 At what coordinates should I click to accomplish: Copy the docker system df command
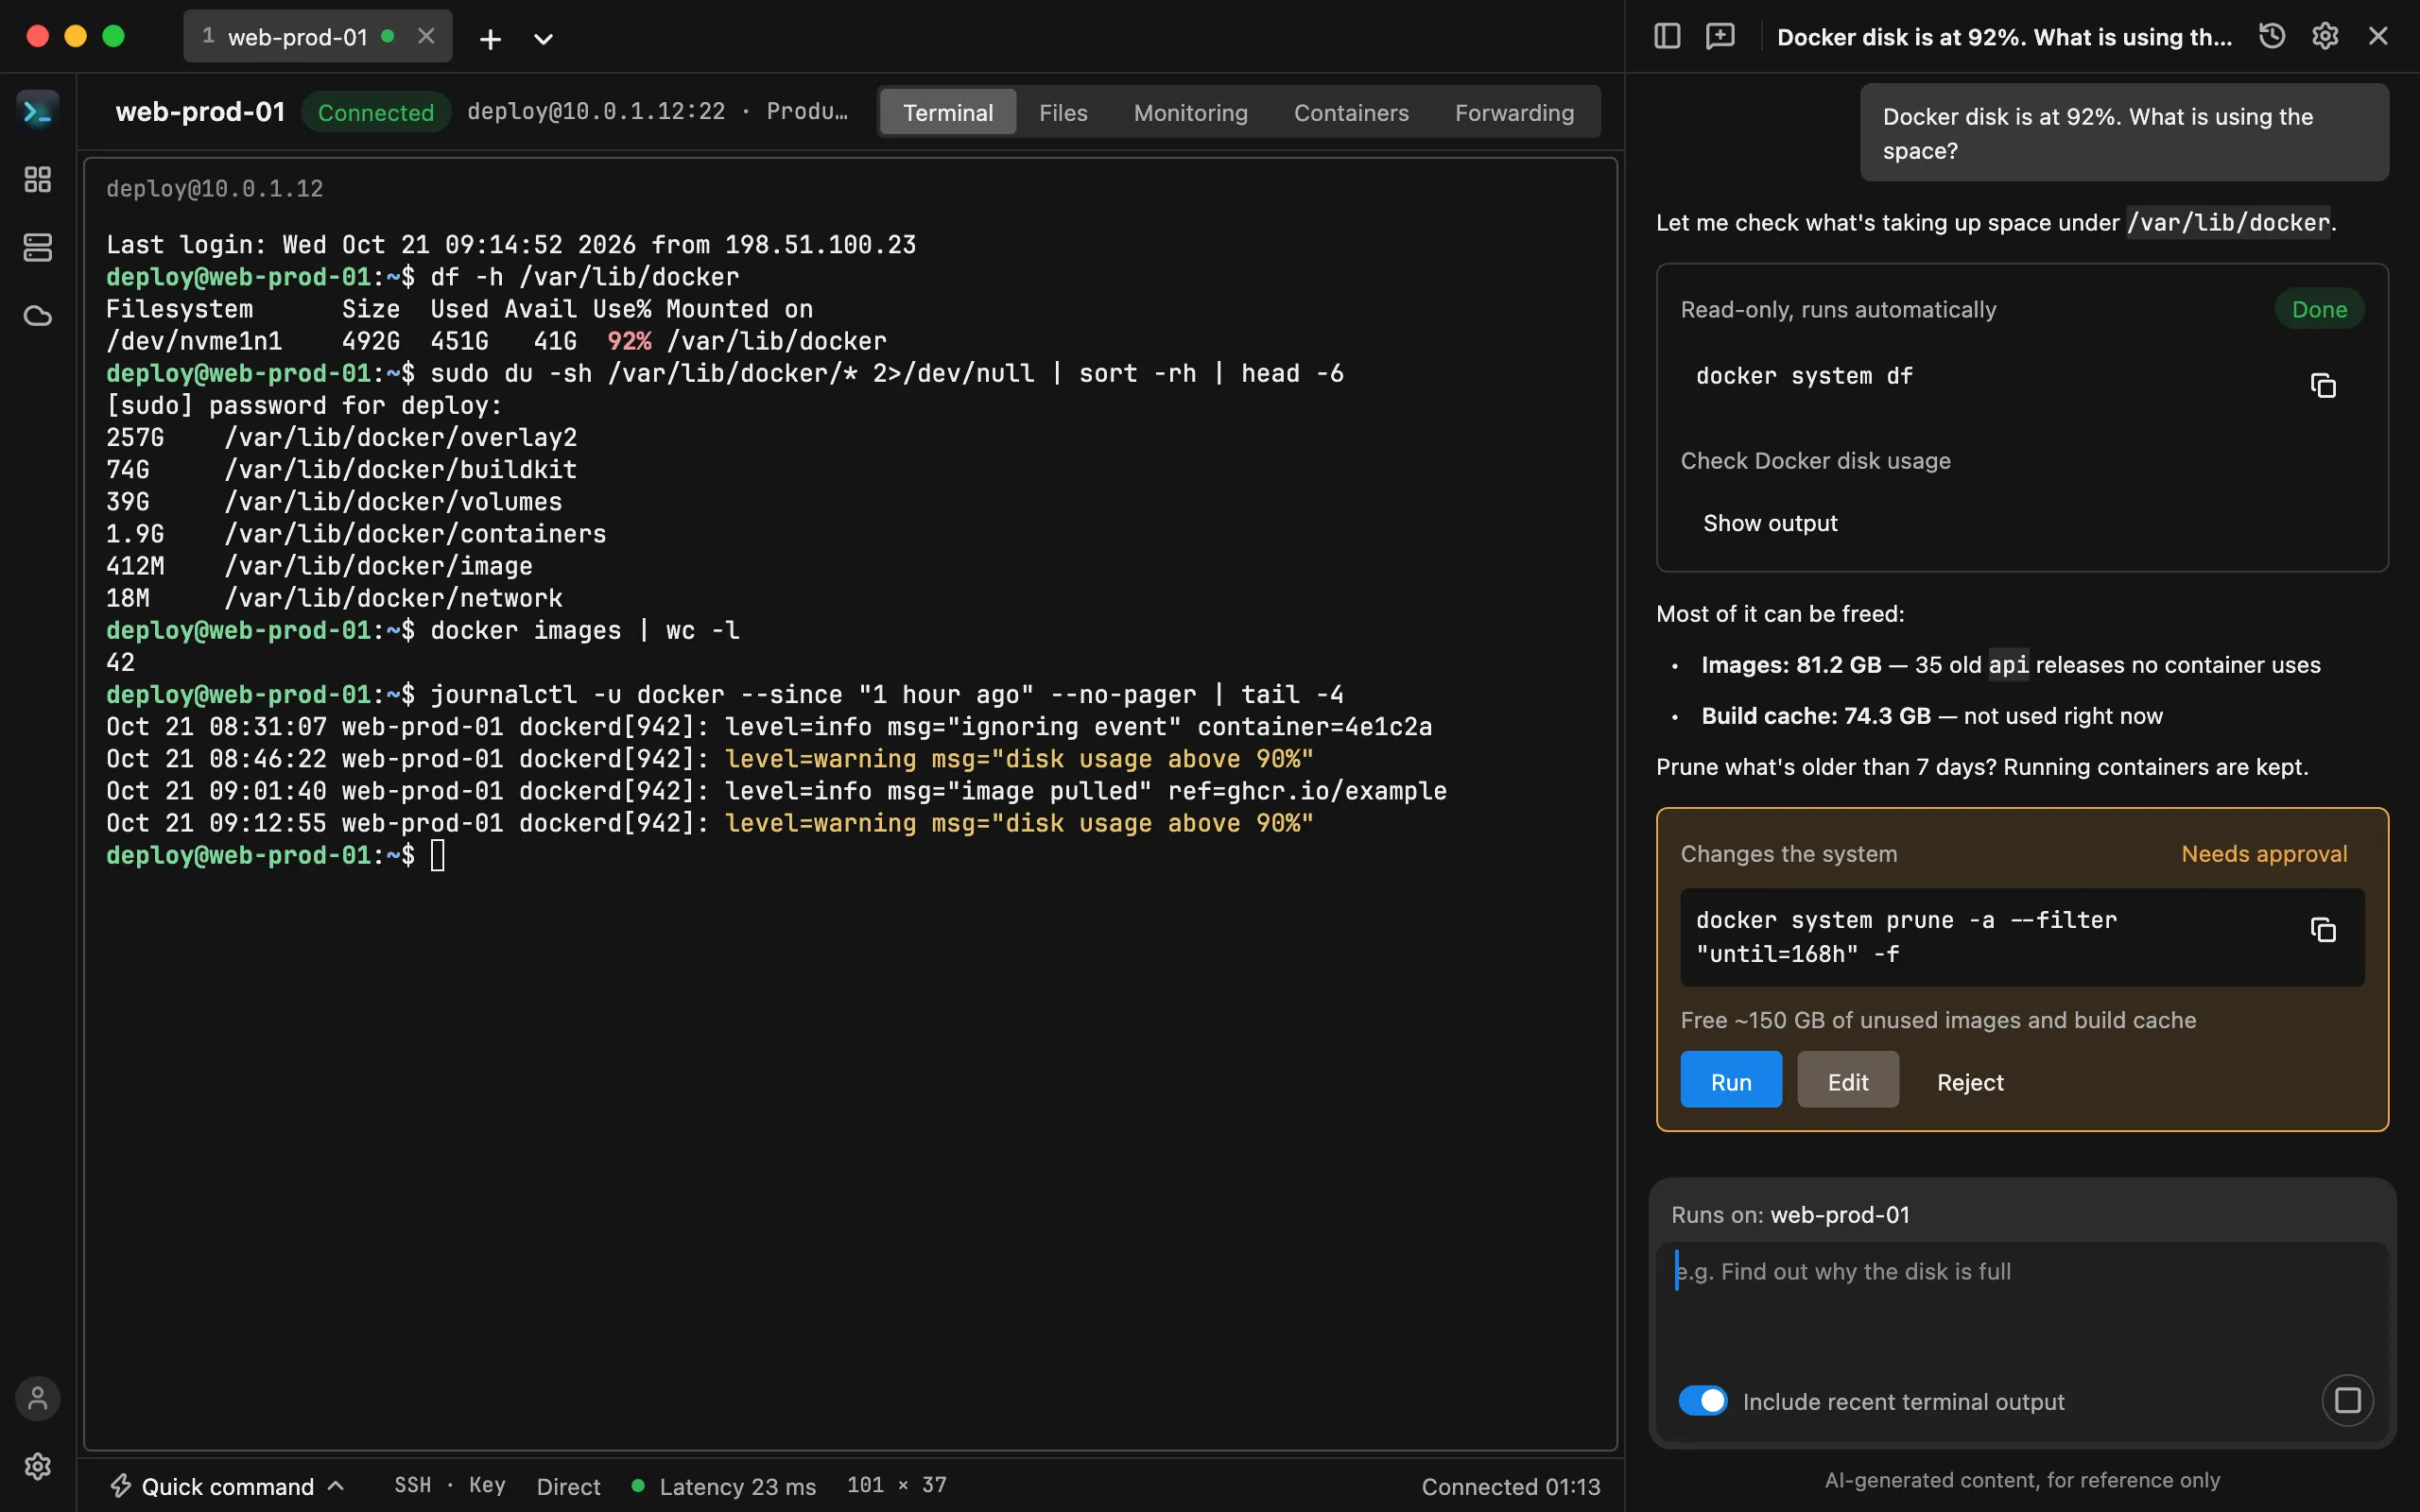tap(2324, 385)
